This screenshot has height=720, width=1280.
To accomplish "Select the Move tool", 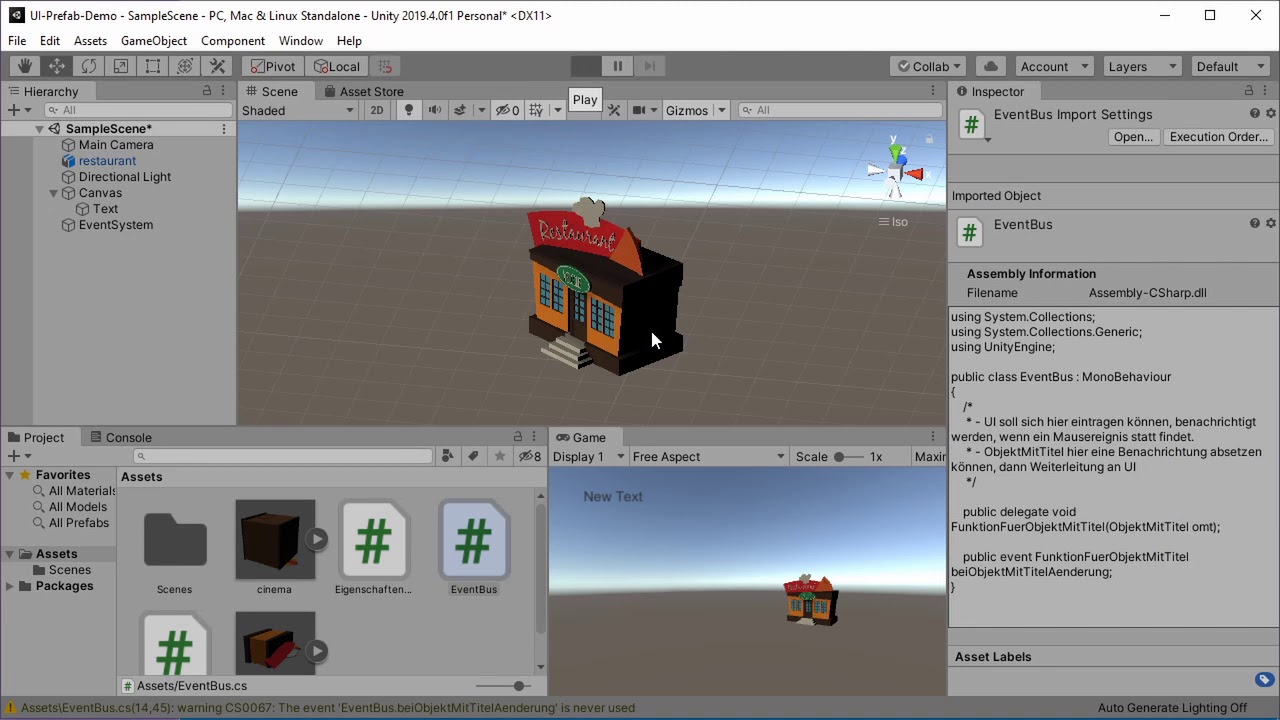I will pos(57,66).
